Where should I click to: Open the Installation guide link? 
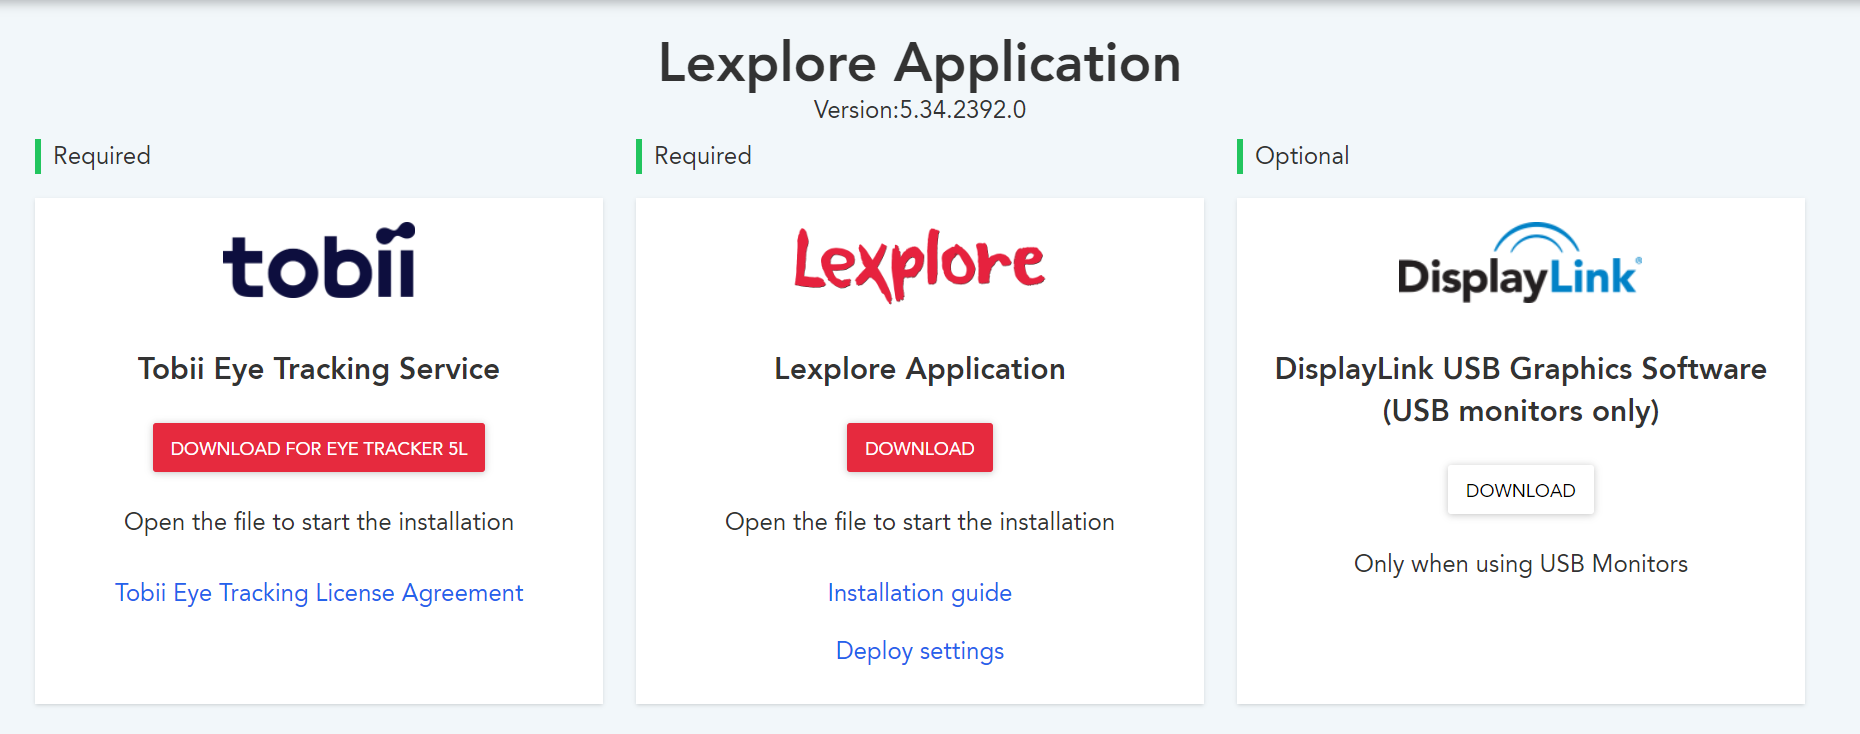pos(920,593)
